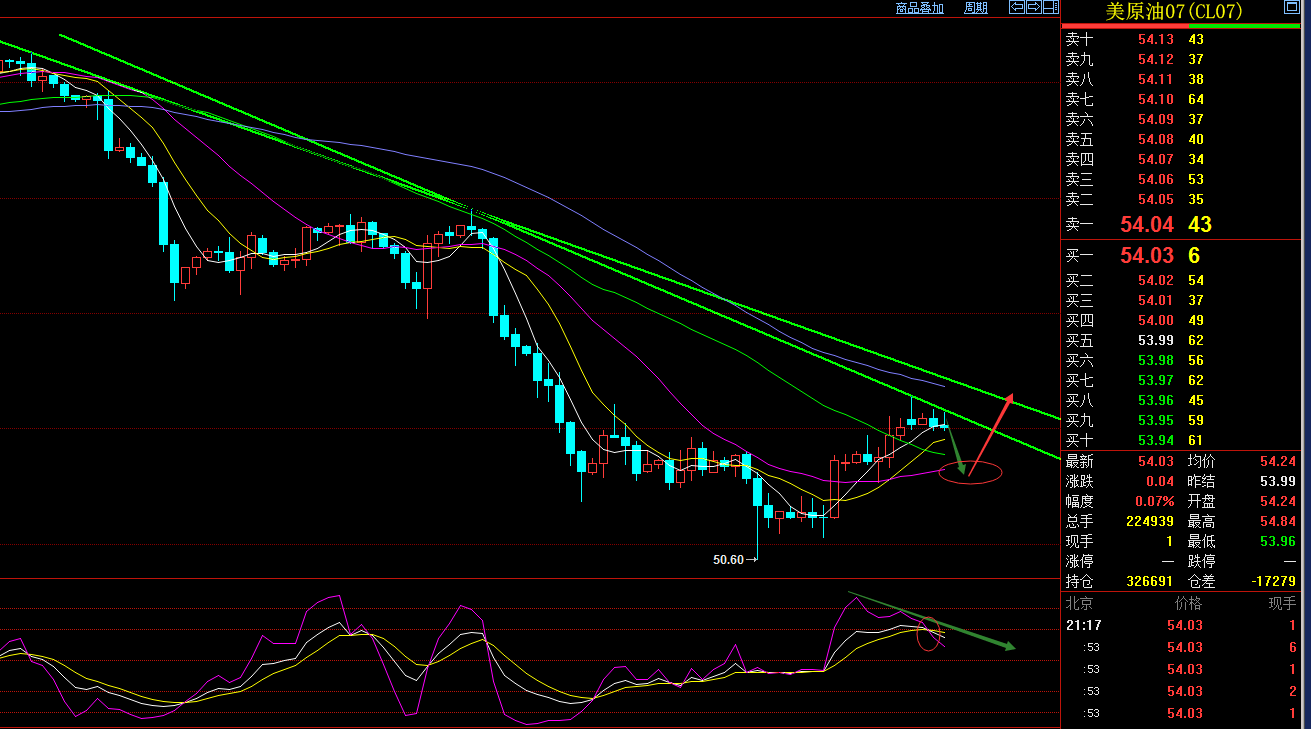Select the 买五 price 53.99
Image resolution: width=1311 pixels, height=729 pixels.
pos(1156,340)
